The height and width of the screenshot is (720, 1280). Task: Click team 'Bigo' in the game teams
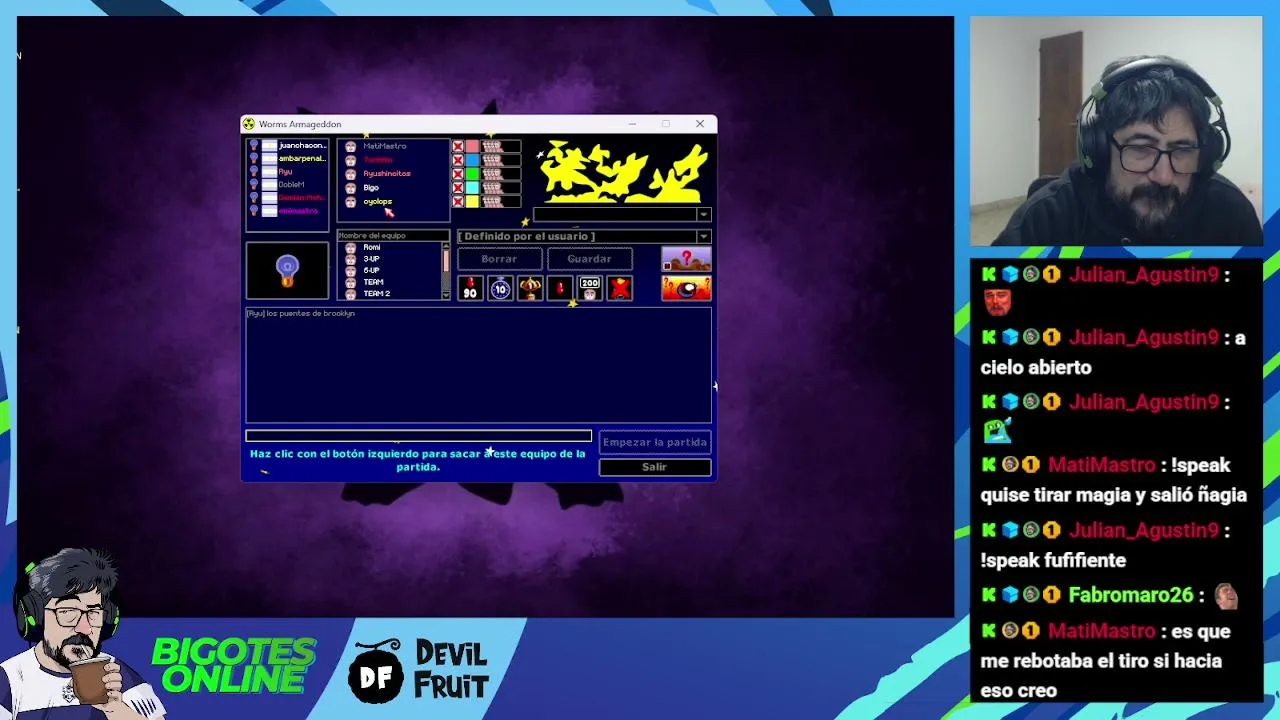(x=371, y=188)
